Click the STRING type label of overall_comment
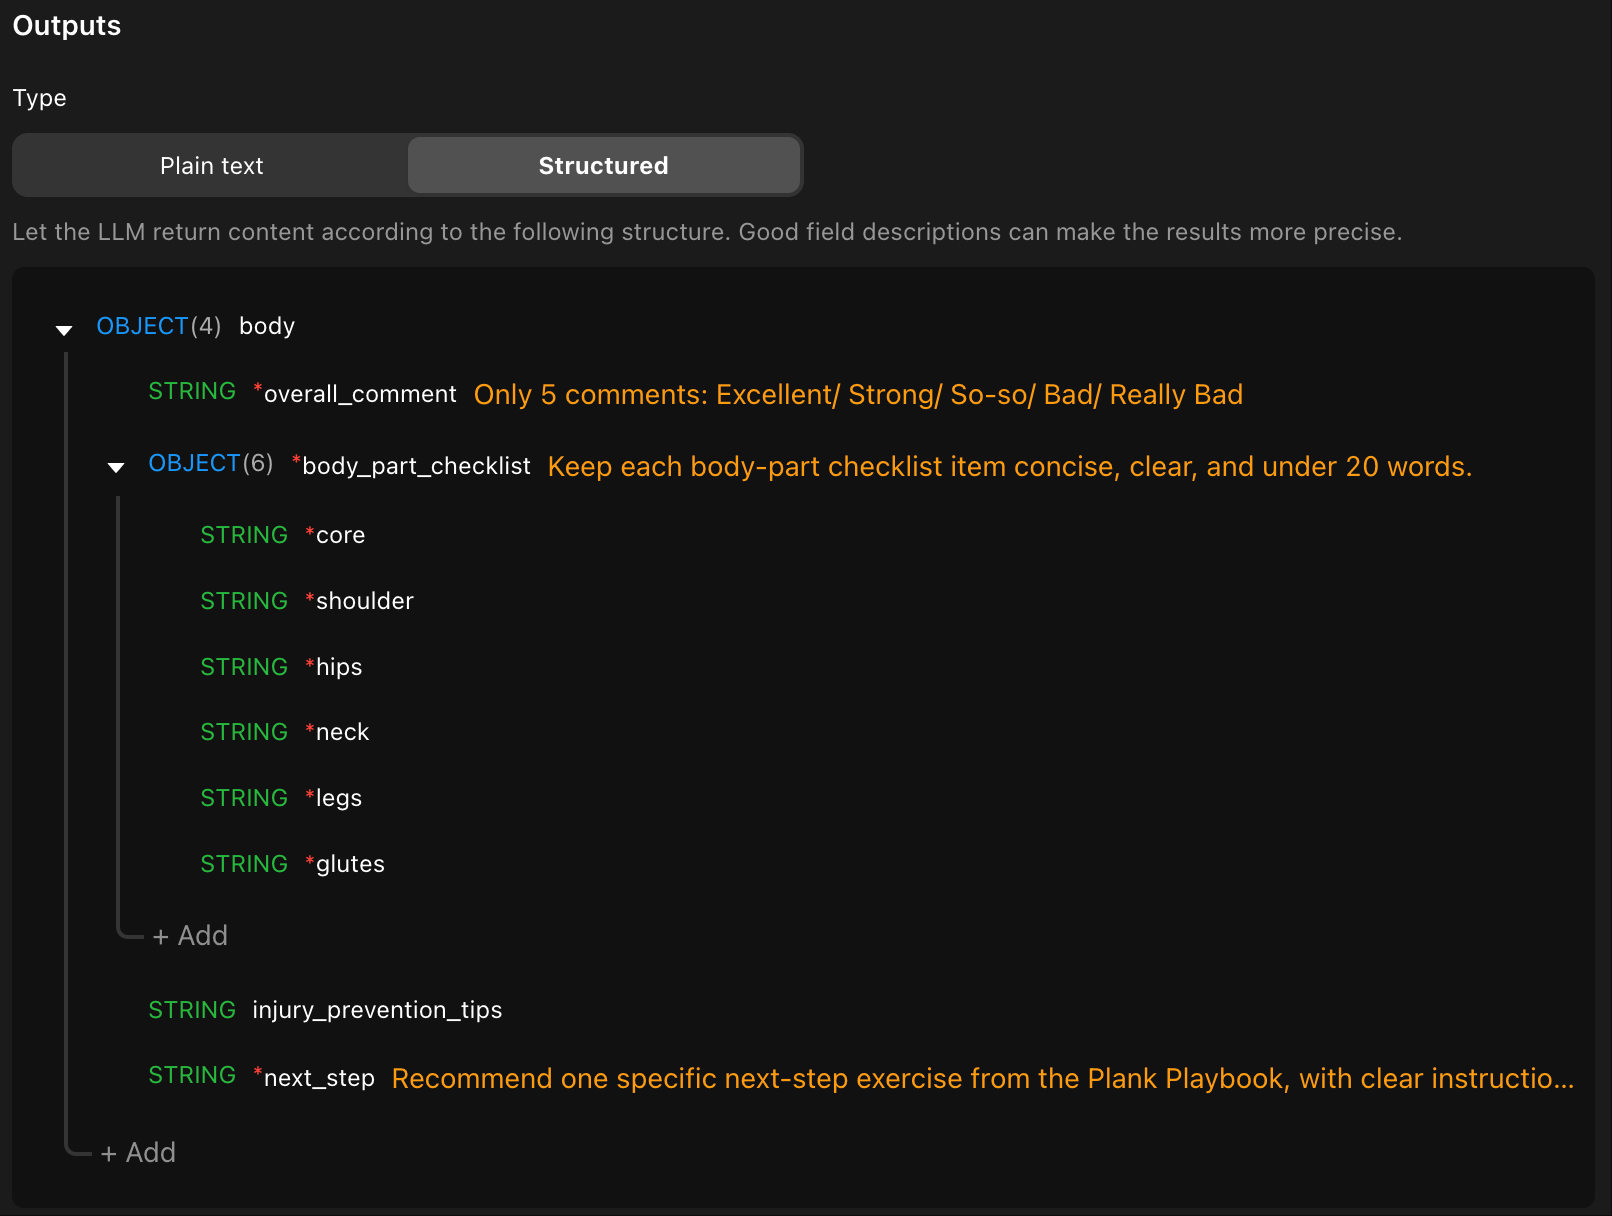Screen dimensions: 1612x1216 (192, 392)
